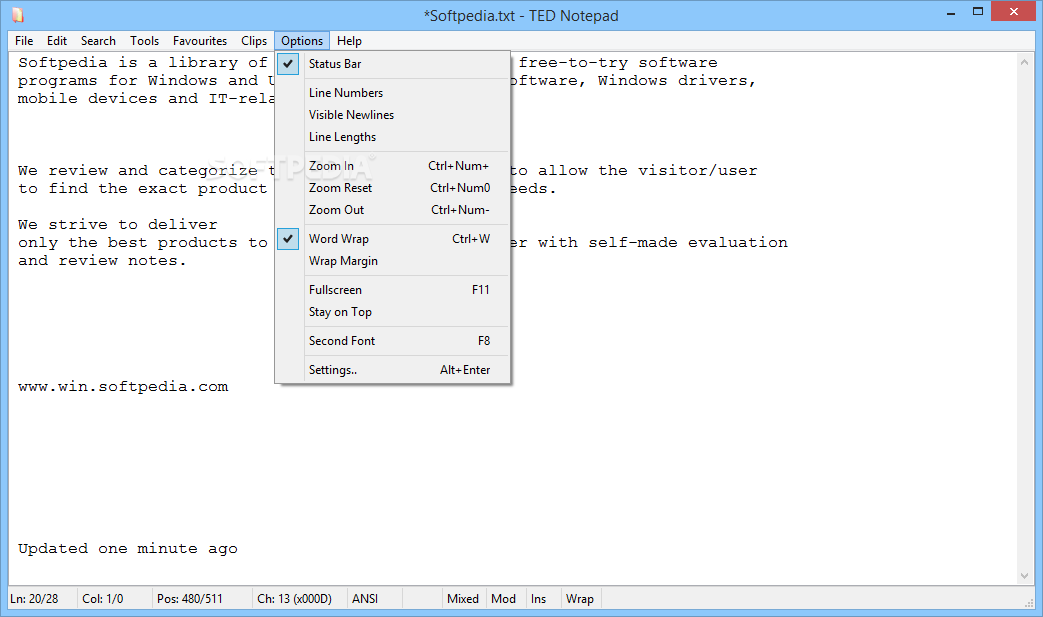
Task: Click the www.win.softpedia.com text line
Action: coord(123,387)
